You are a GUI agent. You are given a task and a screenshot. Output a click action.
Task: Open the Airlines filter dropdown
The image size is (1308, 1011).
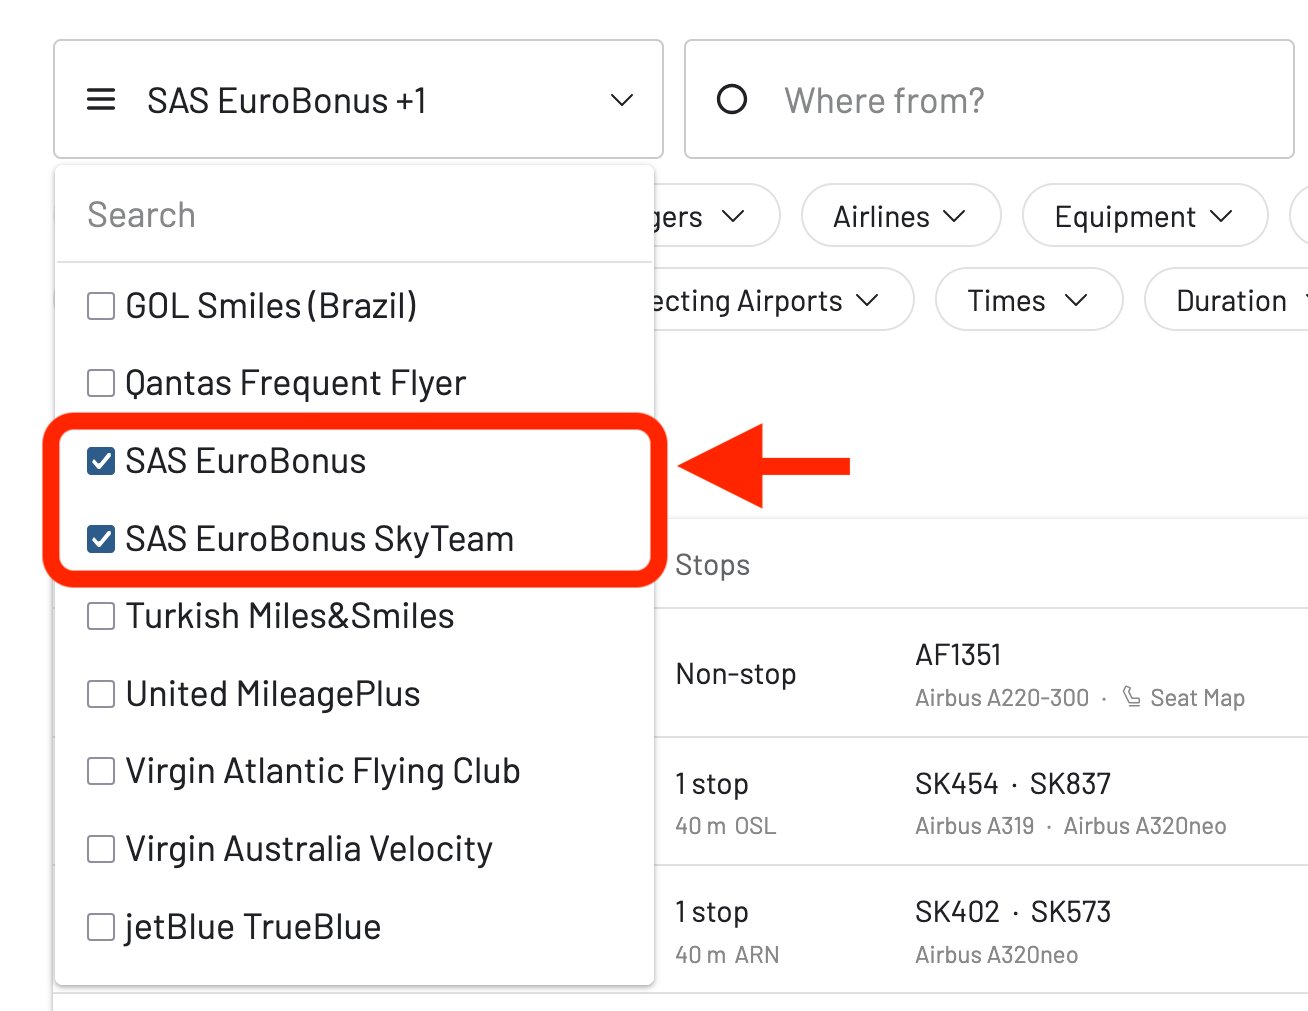(899, 215)
